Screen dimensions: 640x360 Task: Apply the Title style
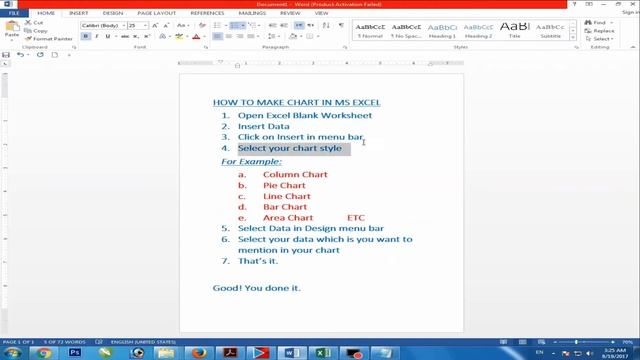tap(514, 31)
